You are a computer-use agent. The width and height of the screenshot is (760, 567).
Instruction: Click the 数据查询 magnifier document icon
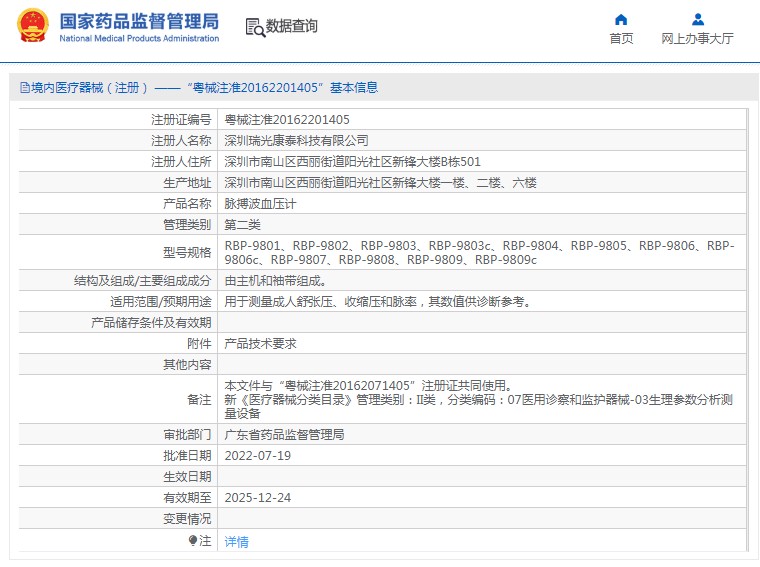click(x=254, y=27)
